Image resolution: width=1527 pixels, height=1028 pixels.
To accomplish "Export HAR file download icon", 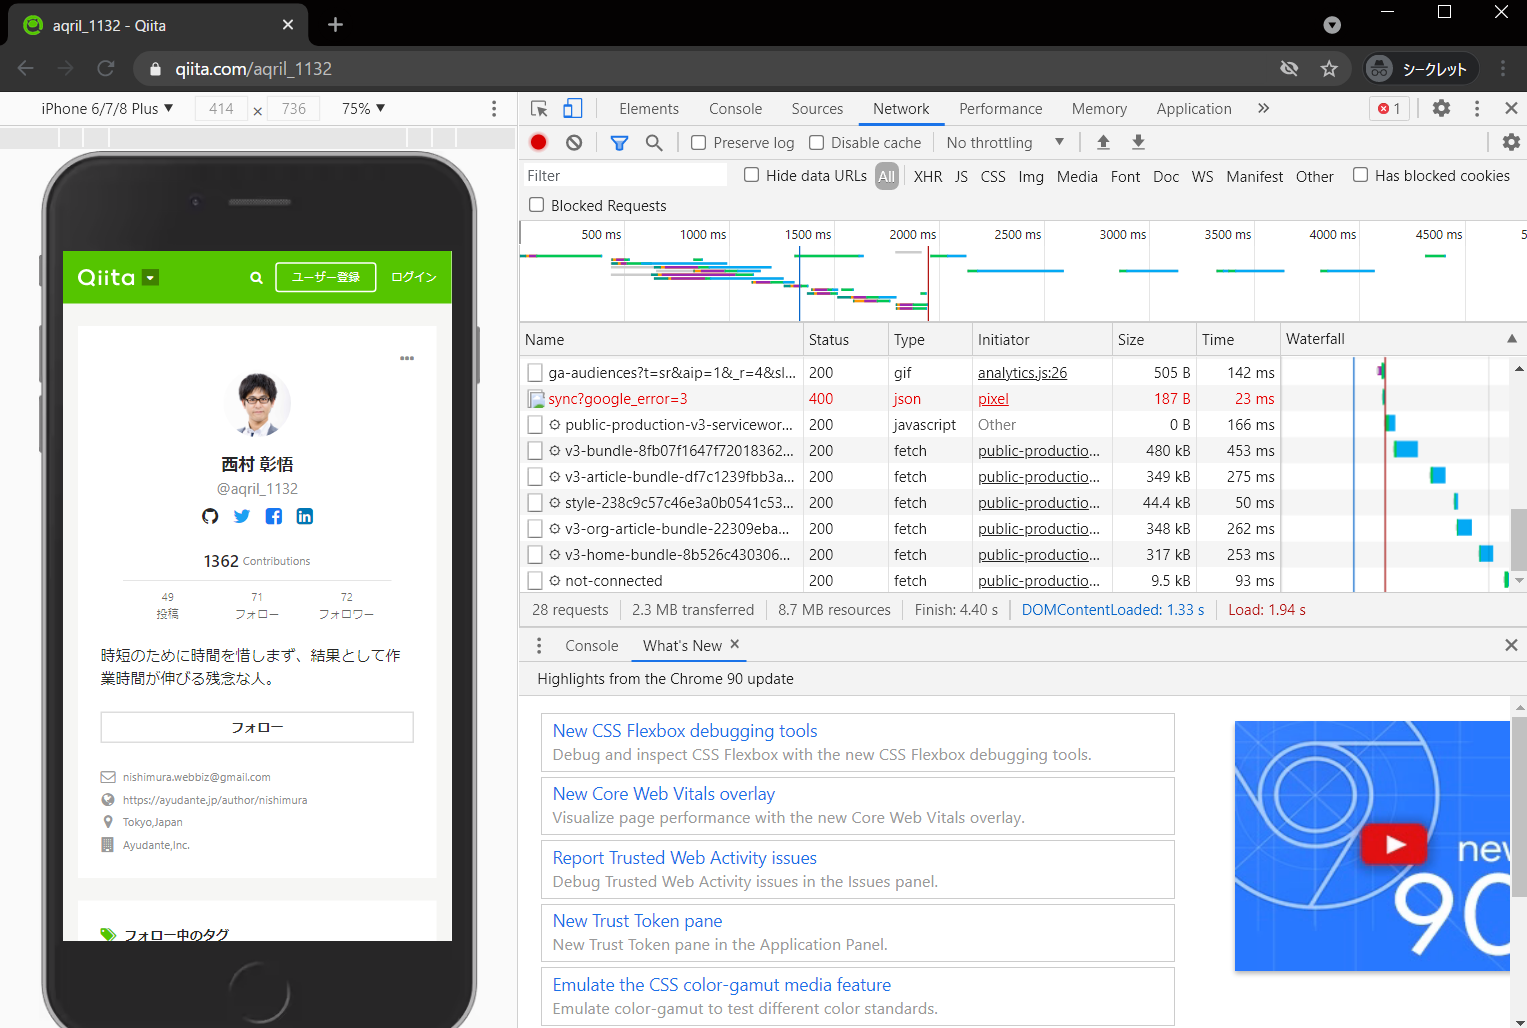I will [x=1138, y=142].
